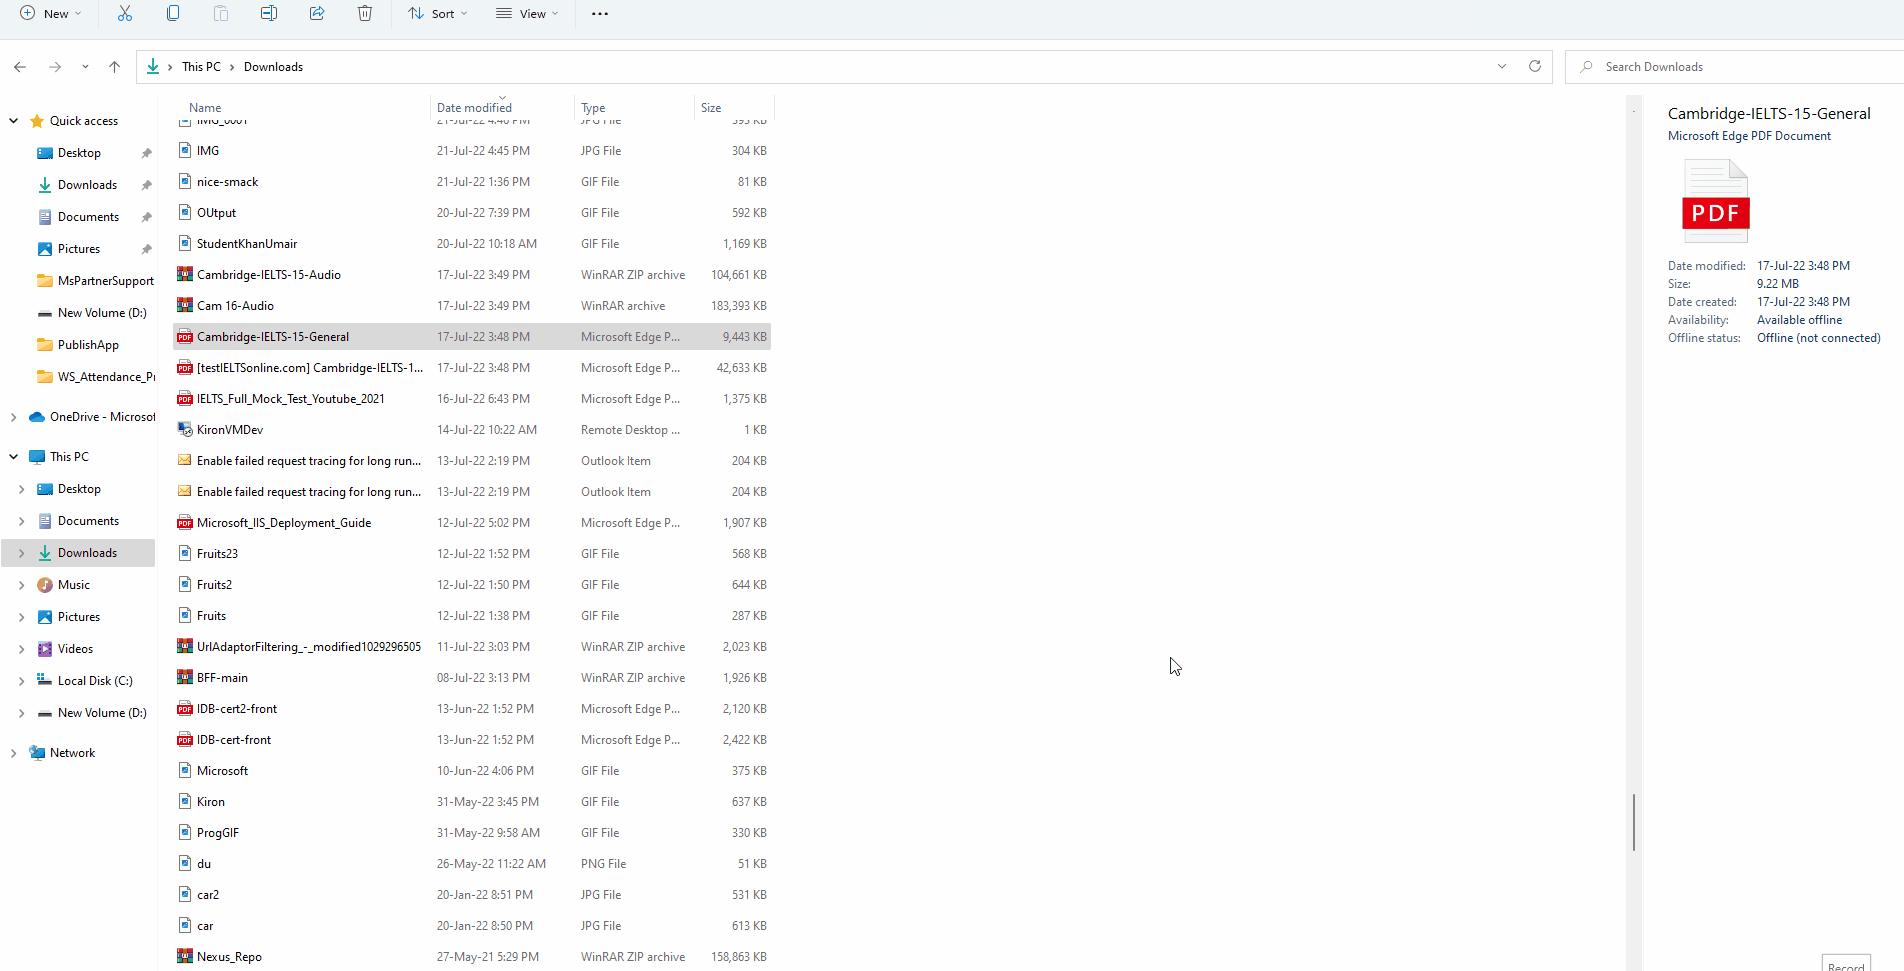The height and width of the screenshot is (971, 1904).
Task: Select Desktop under Quick access
Action: (79, 153)
